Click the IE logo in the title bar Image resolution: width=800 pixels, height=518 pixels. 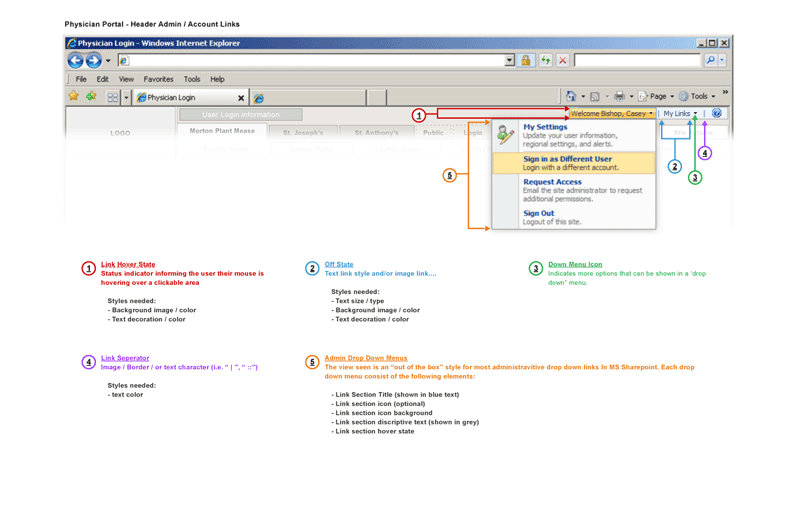(72, 43)
